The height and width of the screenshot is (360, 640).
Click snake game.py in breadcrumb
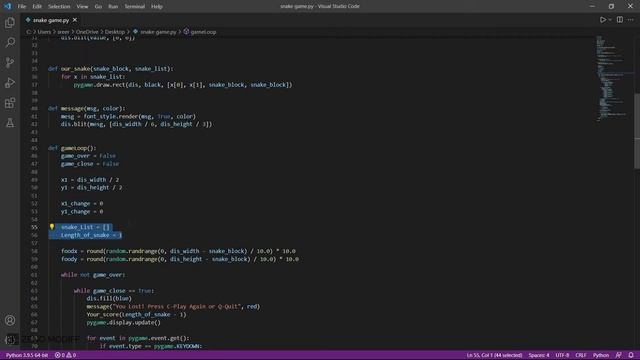[x=158, y=32]
